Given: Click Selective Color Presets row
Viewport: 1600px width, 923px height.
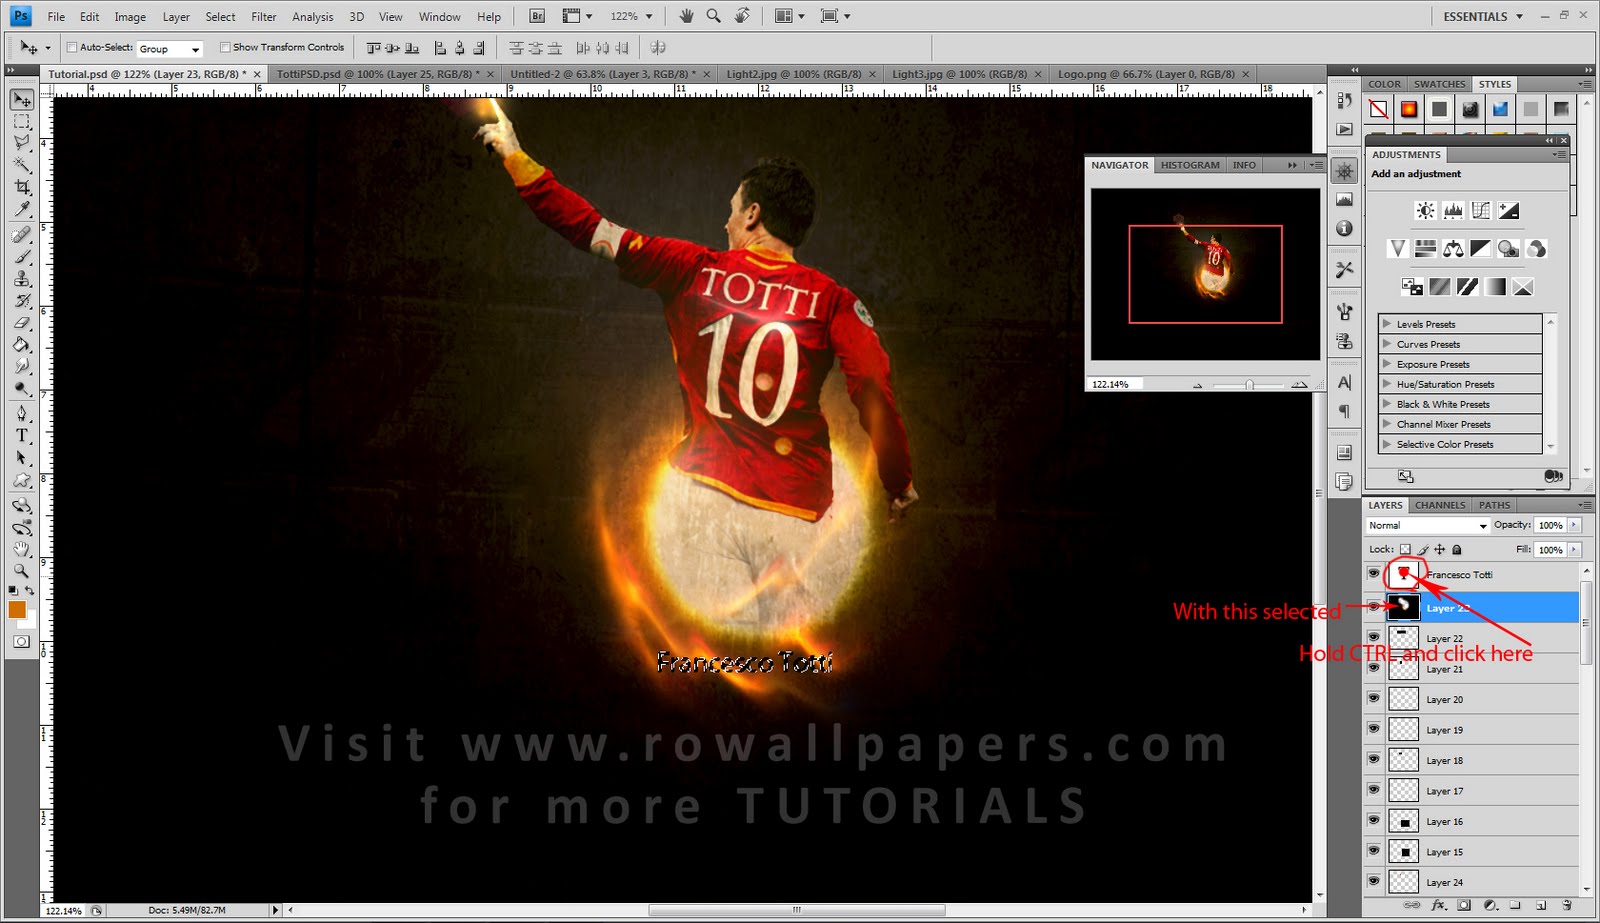Looking at the screenshot, I should coord(1460,444).
